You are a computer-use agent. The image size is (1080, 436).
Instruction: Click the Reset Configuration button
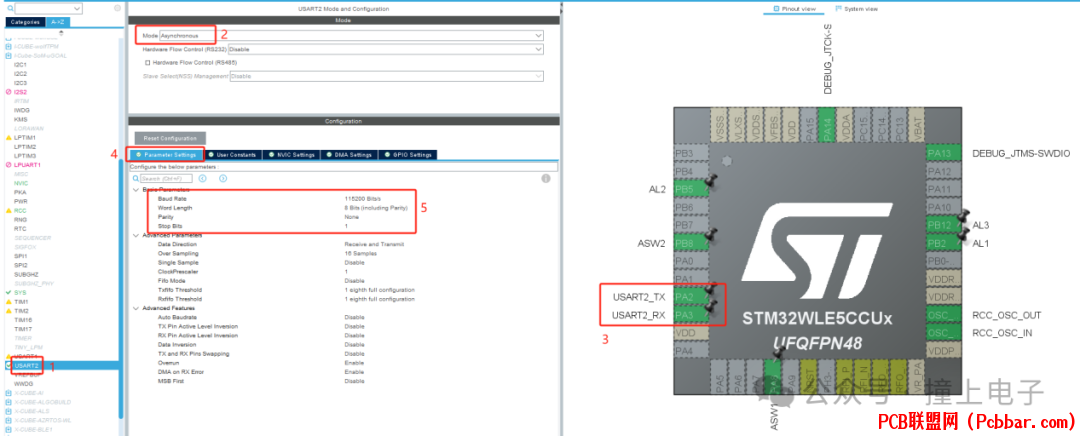(x=170, y=138)
